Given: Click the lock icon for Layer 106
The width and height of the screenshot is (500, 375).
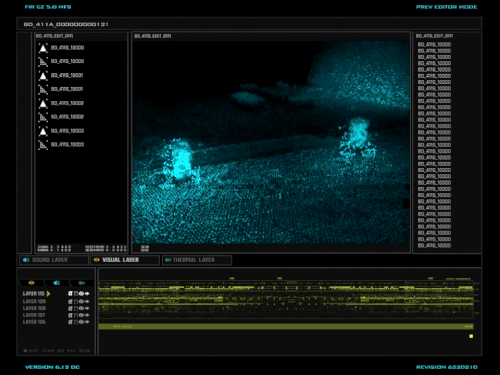Looking at the screenshot, I should pyautogui.click(x=70, y=322).
